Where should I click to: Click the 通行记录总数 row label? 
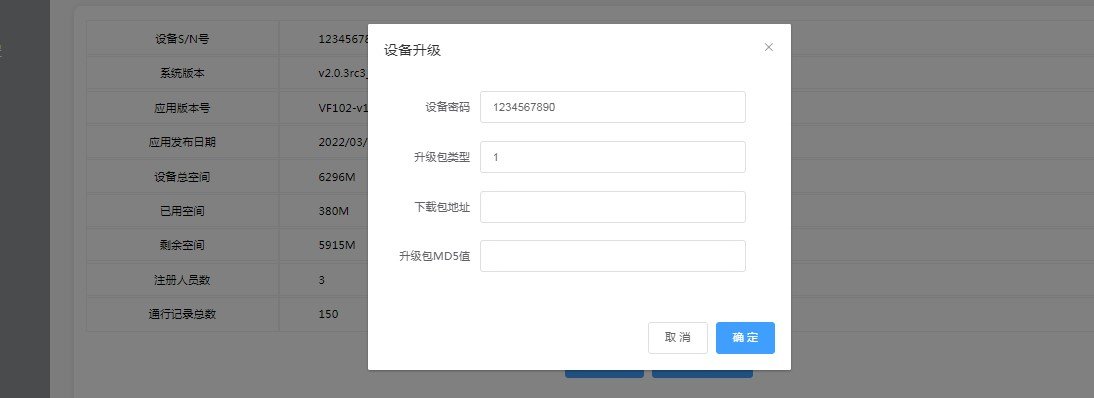(182, 314)
